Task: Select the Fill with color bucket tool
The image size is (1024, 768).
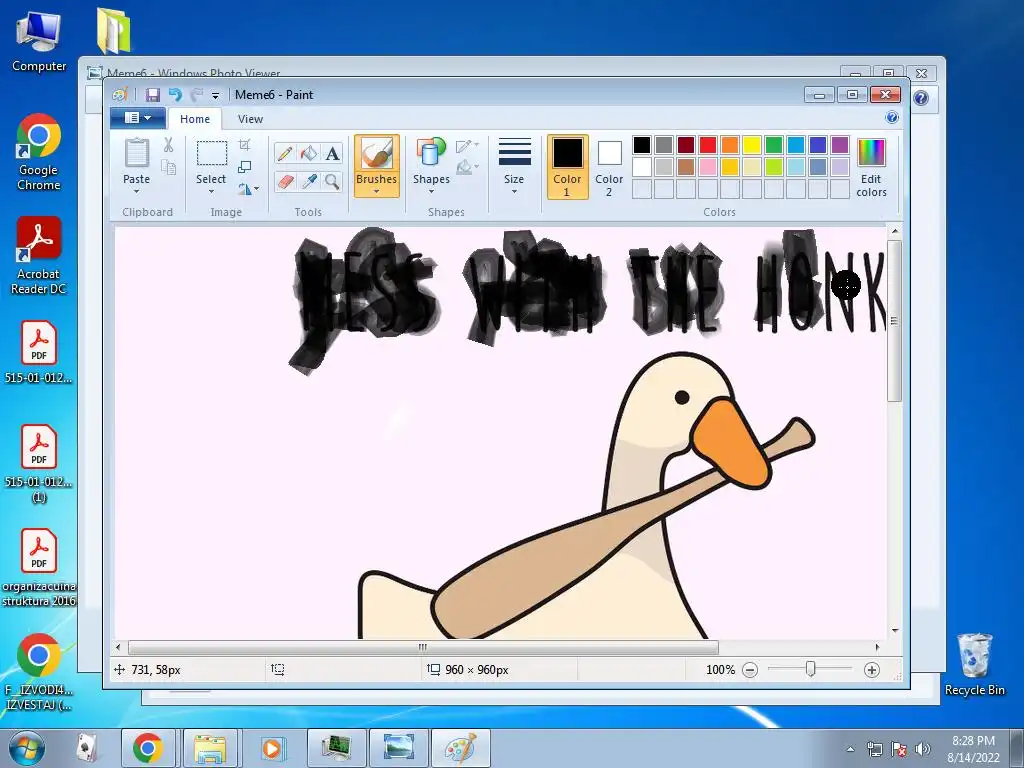Action: pyautogui.click(x=308, y=153)
